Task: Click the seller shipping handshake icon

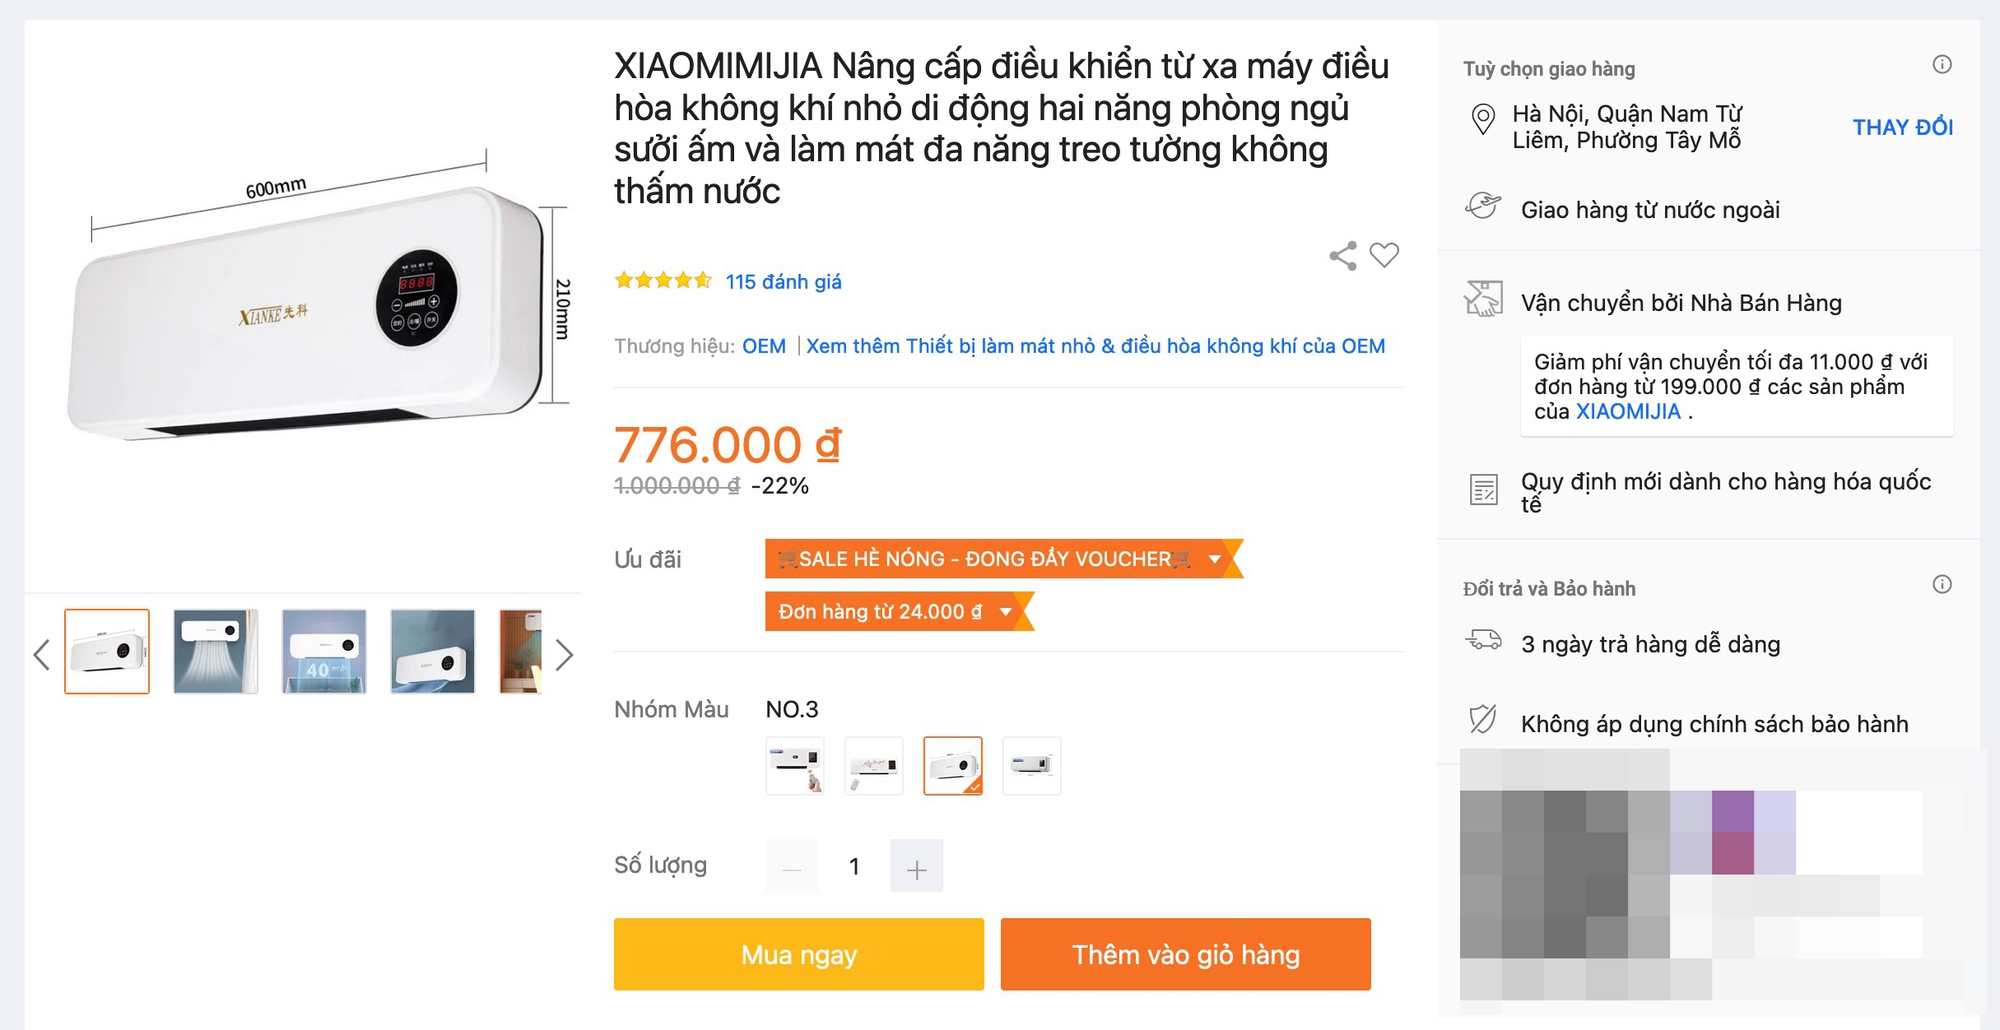Action: [x=1483, y=298]
